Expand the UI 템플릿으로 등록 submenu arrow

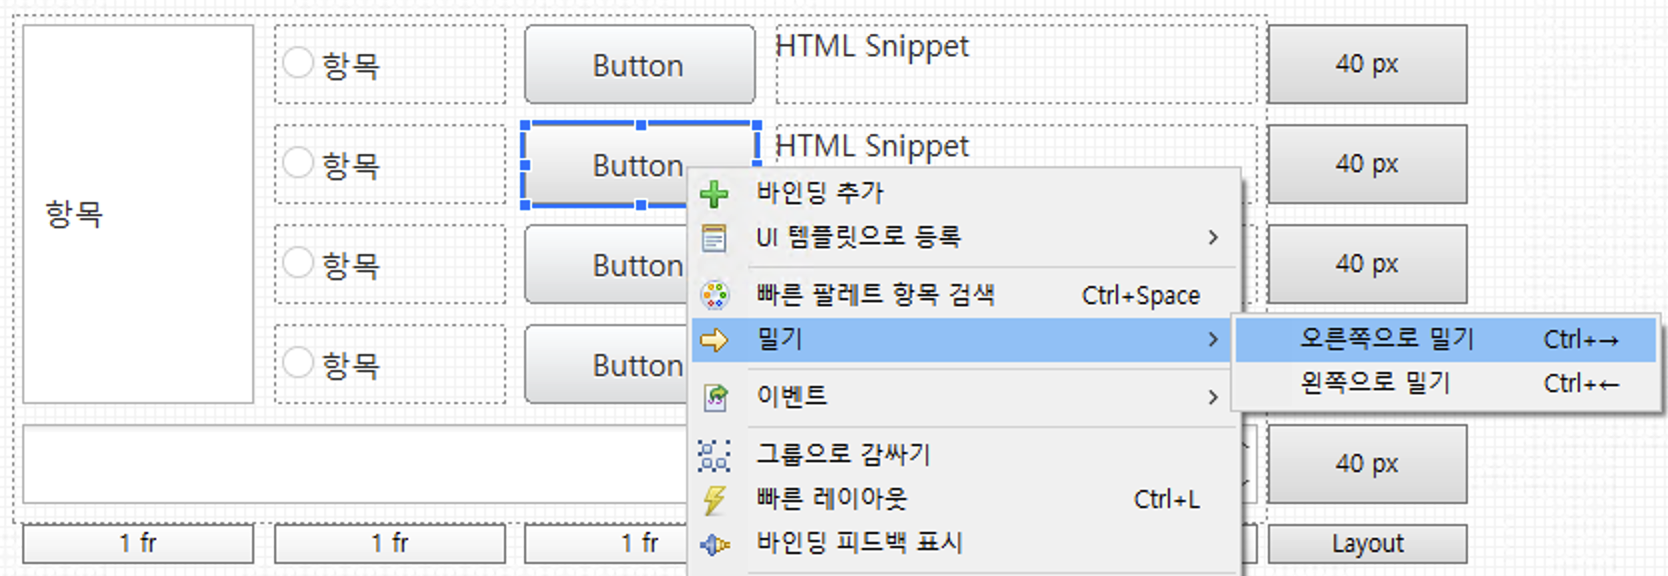pyautogui.click(x=1213, y=238)
